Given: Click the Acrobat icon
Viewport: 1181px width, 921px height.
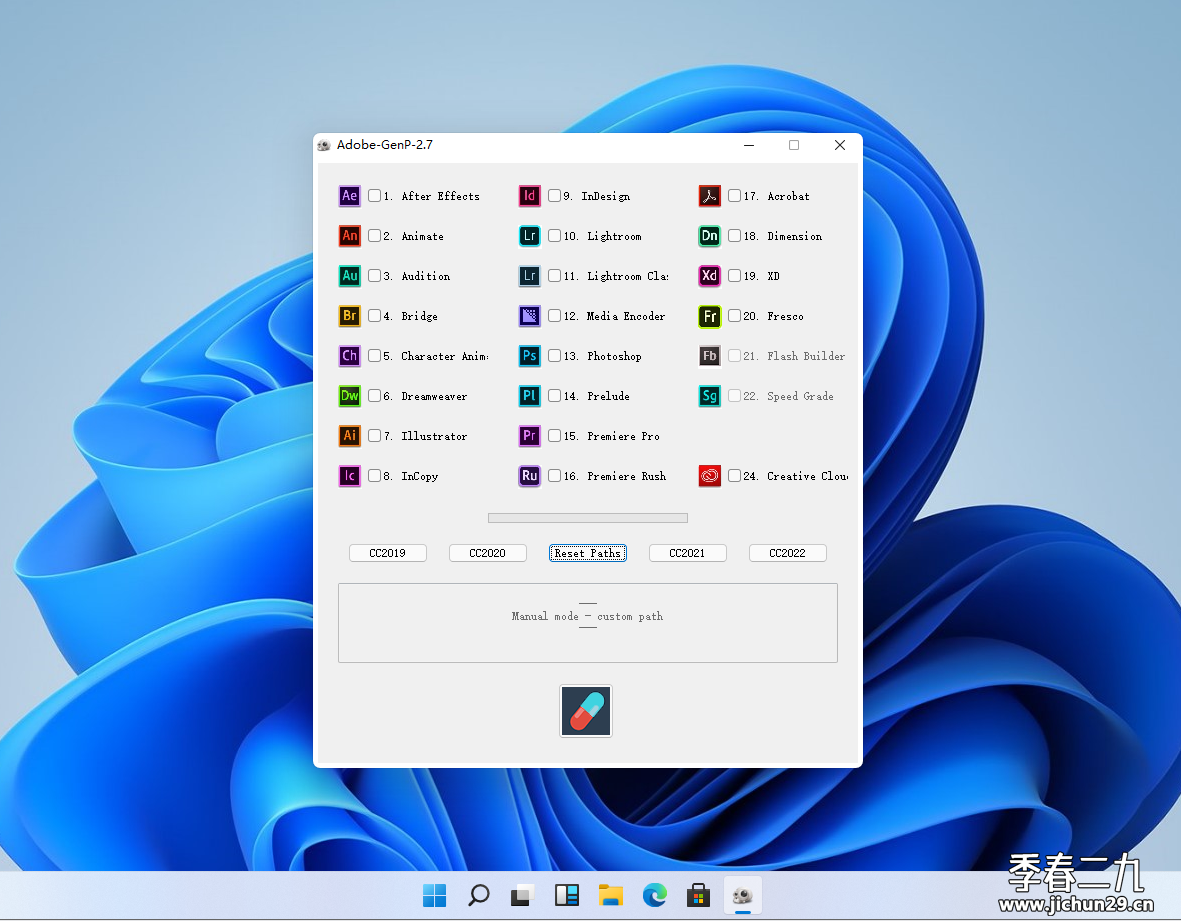Looking at the screenshot, I should click(710, 196).
